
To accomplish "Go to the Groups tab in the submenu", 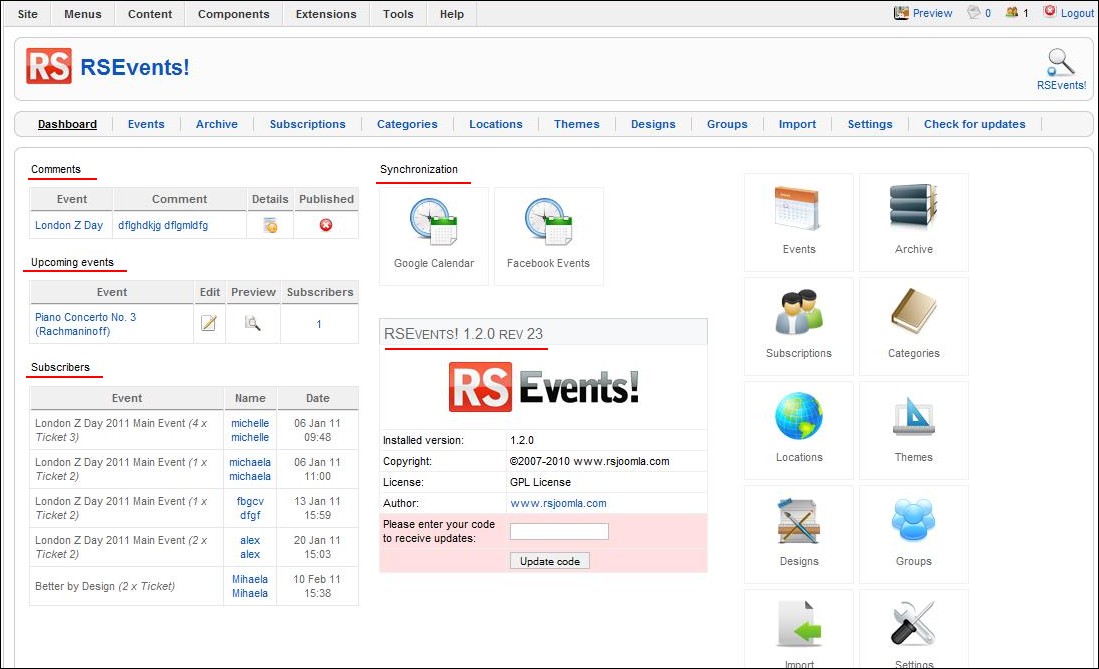I will 727,124.
